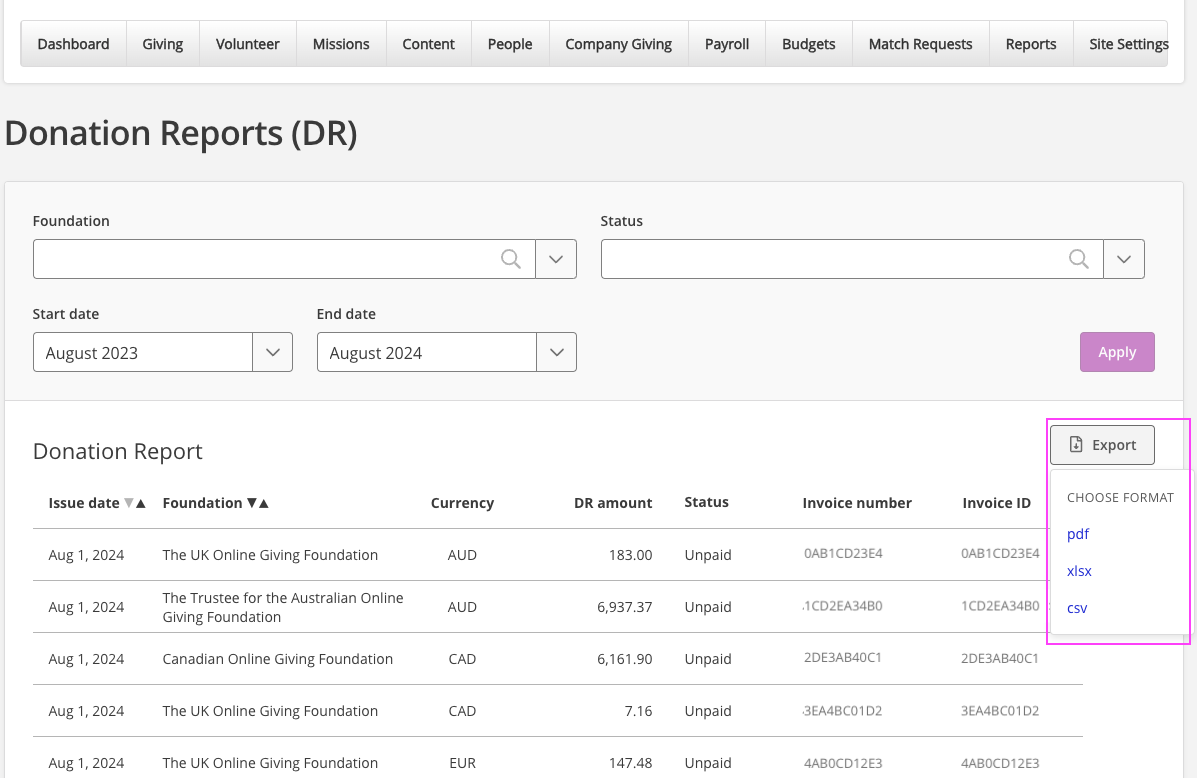Select the 7.16 amount cell

point(638,711)
